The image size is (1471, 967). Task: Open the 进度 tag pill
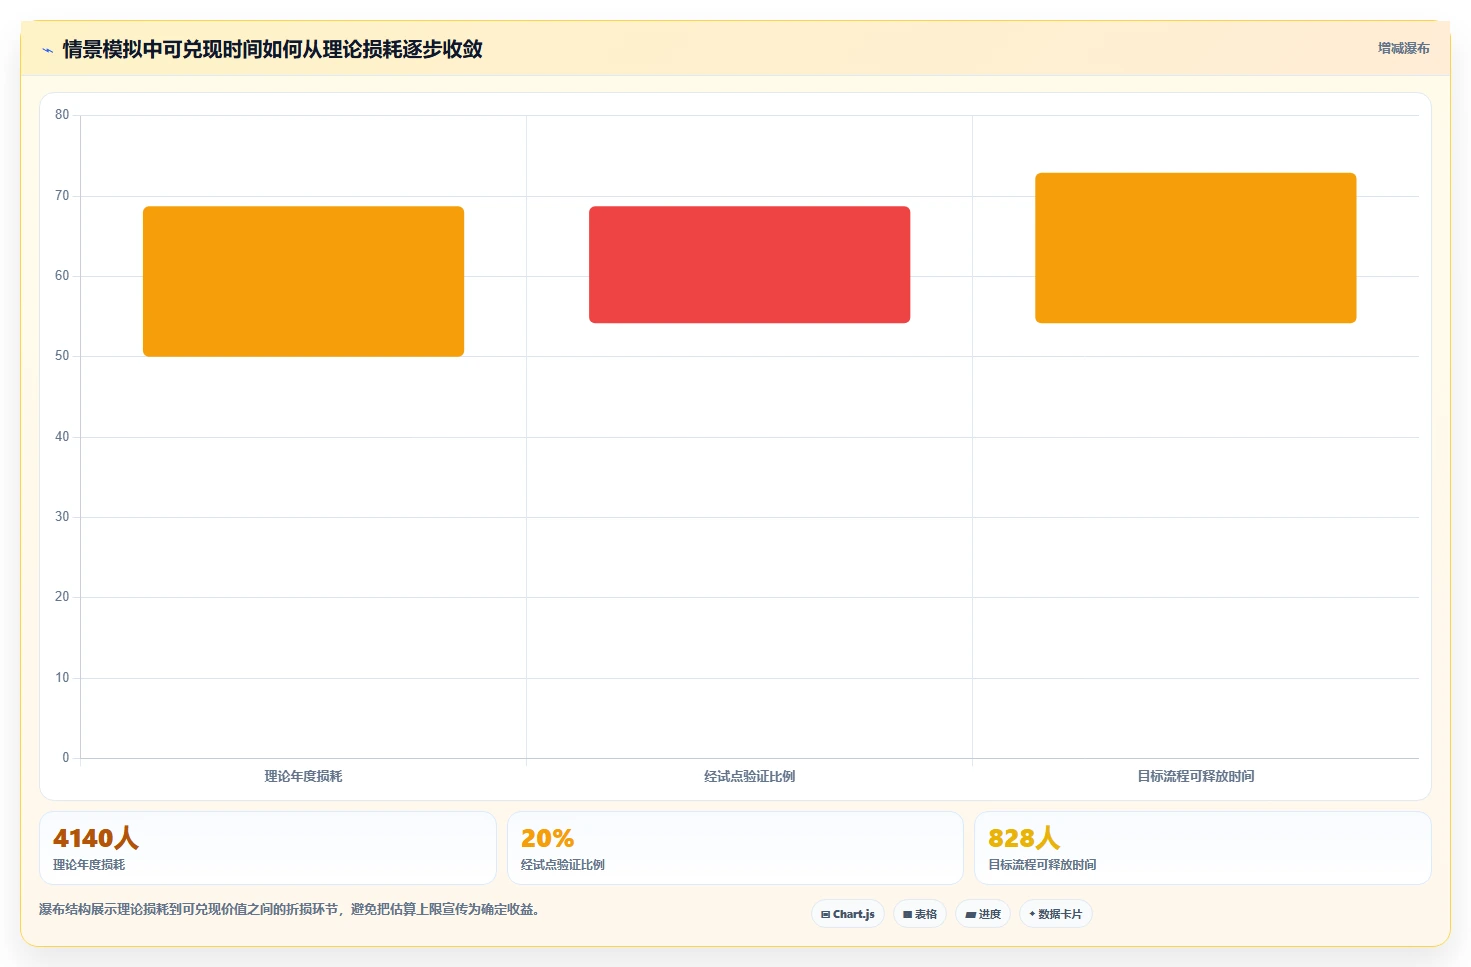click(983, 914)
